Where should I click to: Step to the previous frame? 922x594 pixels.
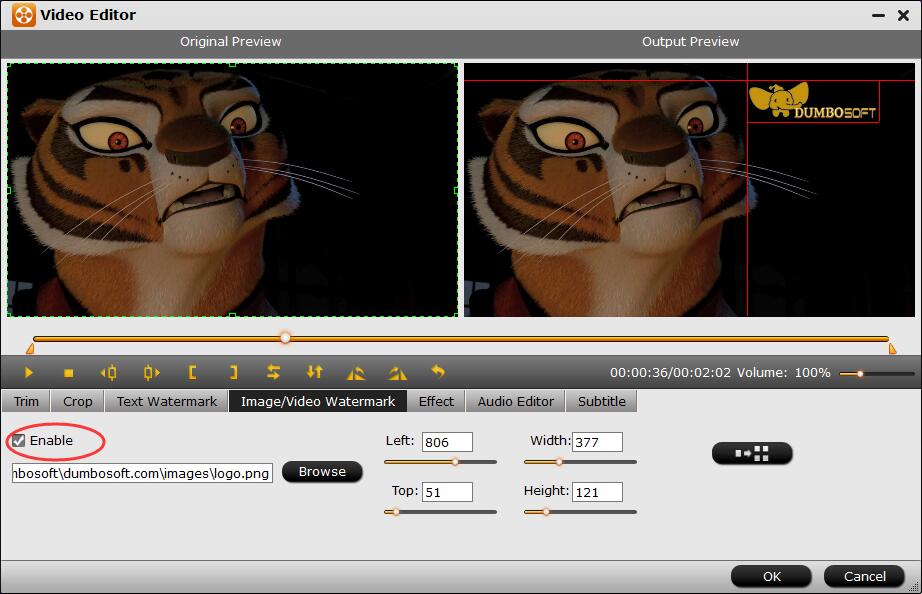pos(109,373)
